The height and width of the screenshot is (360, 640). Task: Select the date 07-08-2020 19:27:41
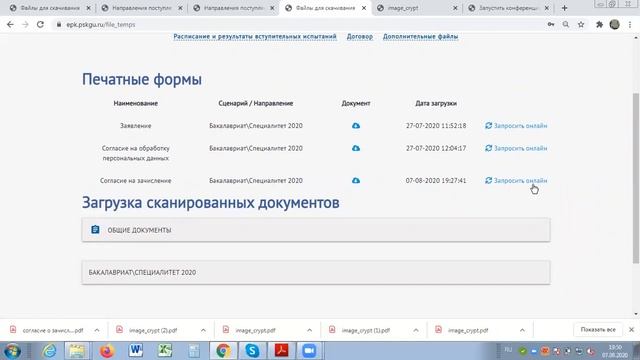pos(436,180)
